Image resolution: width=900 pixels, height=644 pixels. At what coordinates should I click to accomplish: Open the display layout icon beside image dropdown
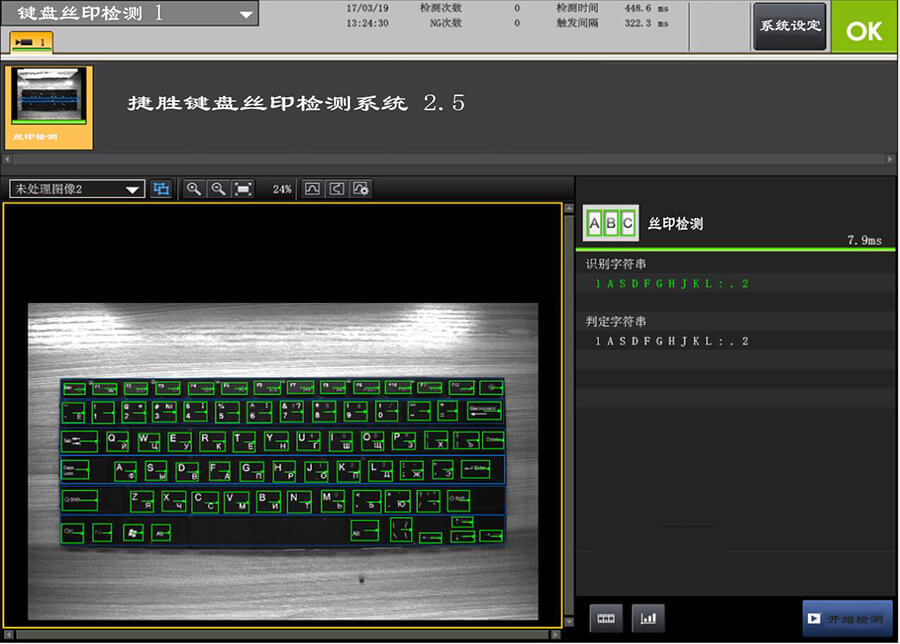(x=162, y=188)
